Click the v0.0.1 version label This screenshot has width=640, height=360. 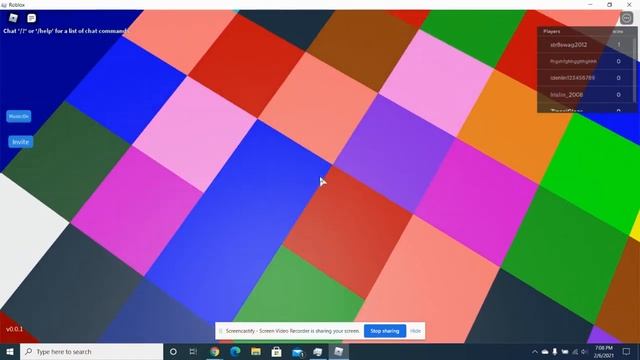[x=14, y=329]
